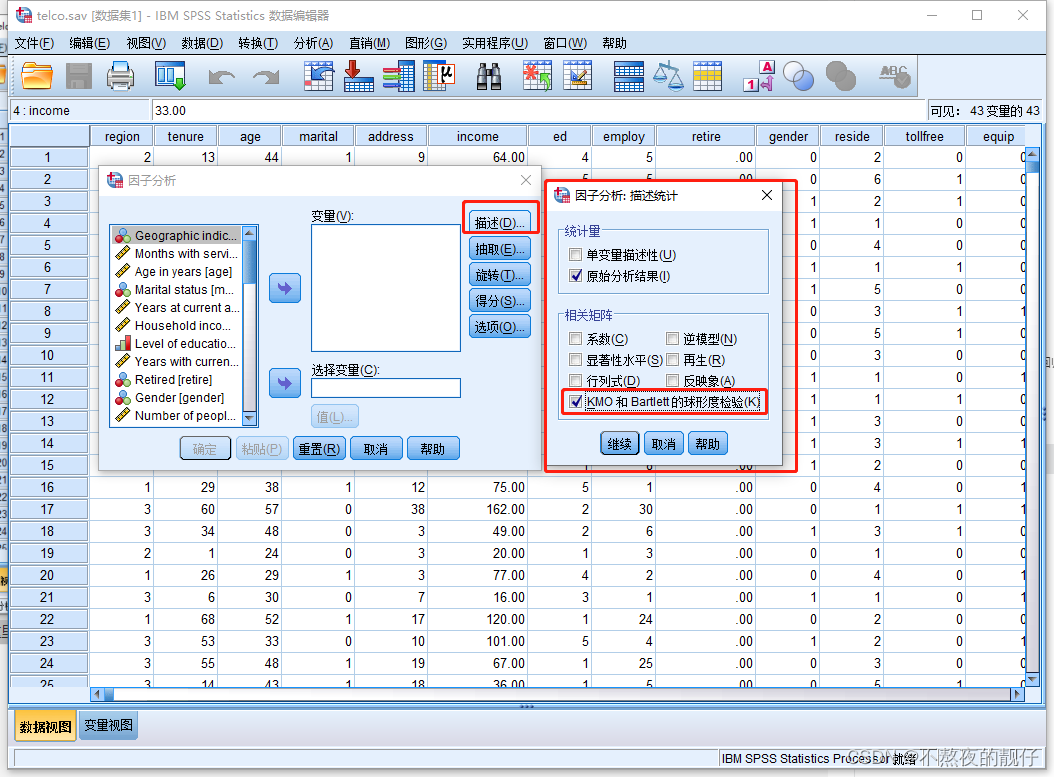Open a data file with folder icon
The image size is (1054, 777).
37,76
